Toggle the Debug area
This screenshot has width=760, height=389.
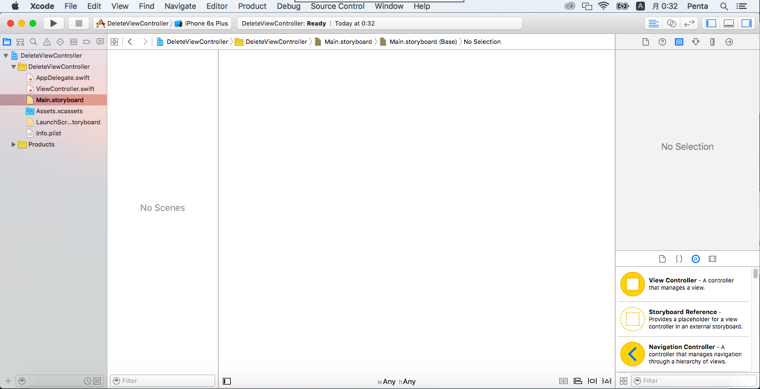(x=728, y=23)
